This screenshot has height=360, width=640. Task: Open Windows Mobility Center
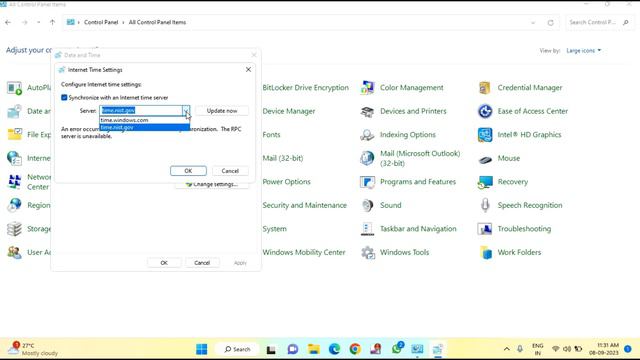coord(304,253)
